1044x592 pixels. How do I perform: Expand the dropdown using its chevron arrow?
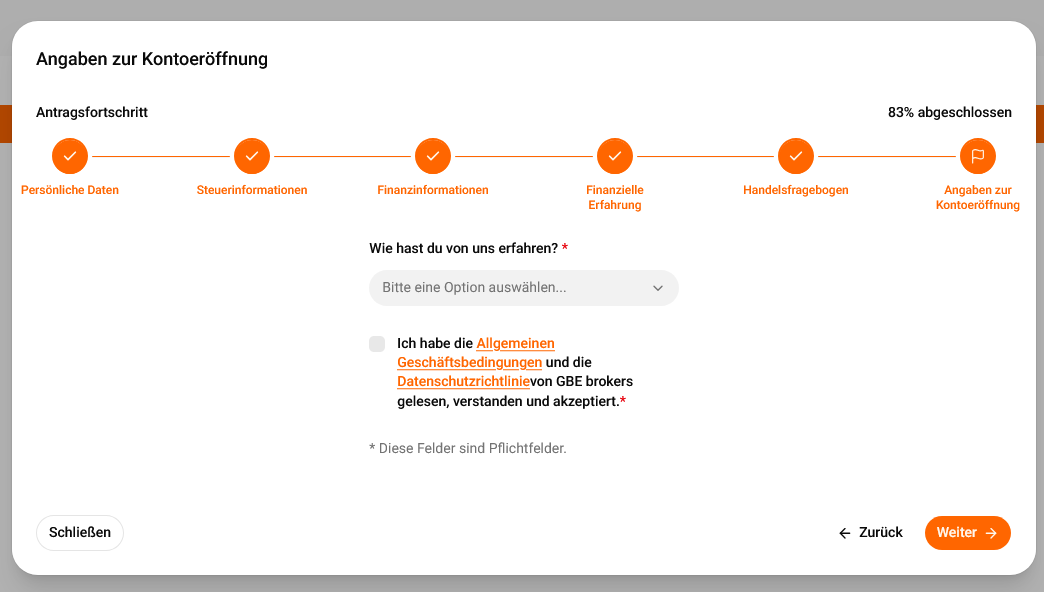tap(658, 288)
